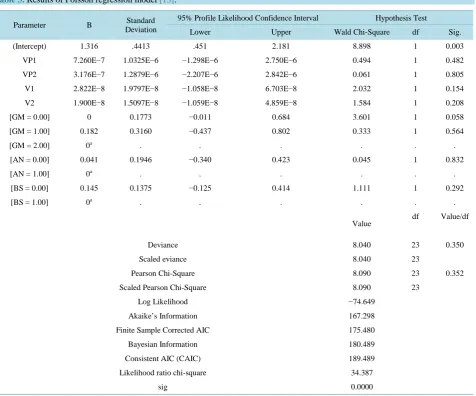This screenshot has width=476, height=396.
Task: Click the B value '0.145'
Action: [x=89, y=188]
